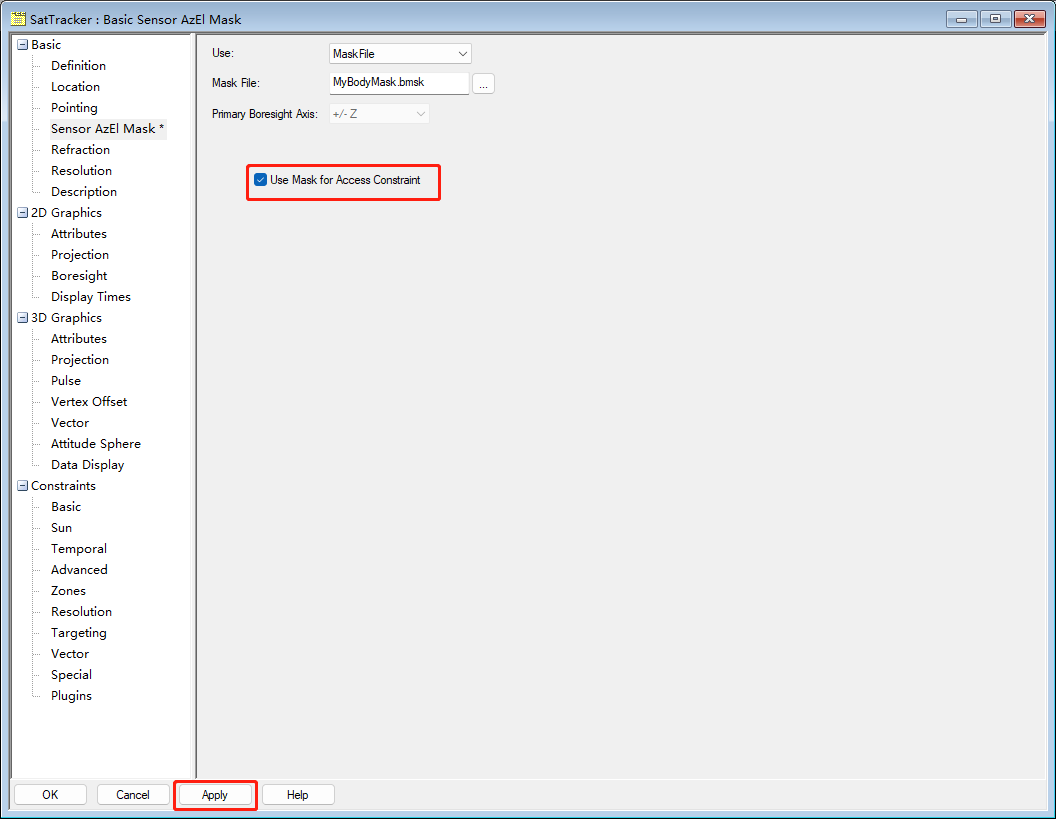
Task: Browse for mask file with ellipsis button
Action: pyautogui.click(x=483, y=84)
